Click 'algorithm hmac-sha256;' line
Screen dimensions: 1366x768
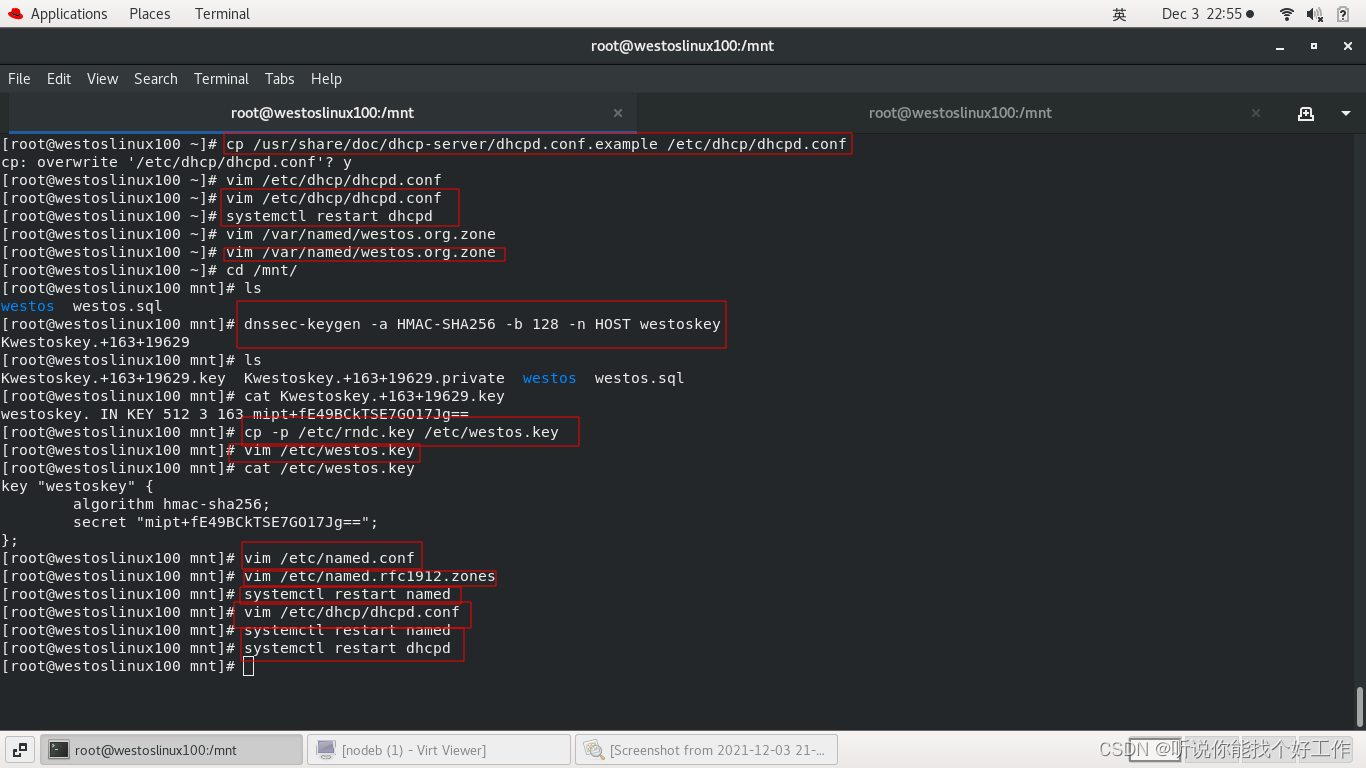(x=172, y=504)
